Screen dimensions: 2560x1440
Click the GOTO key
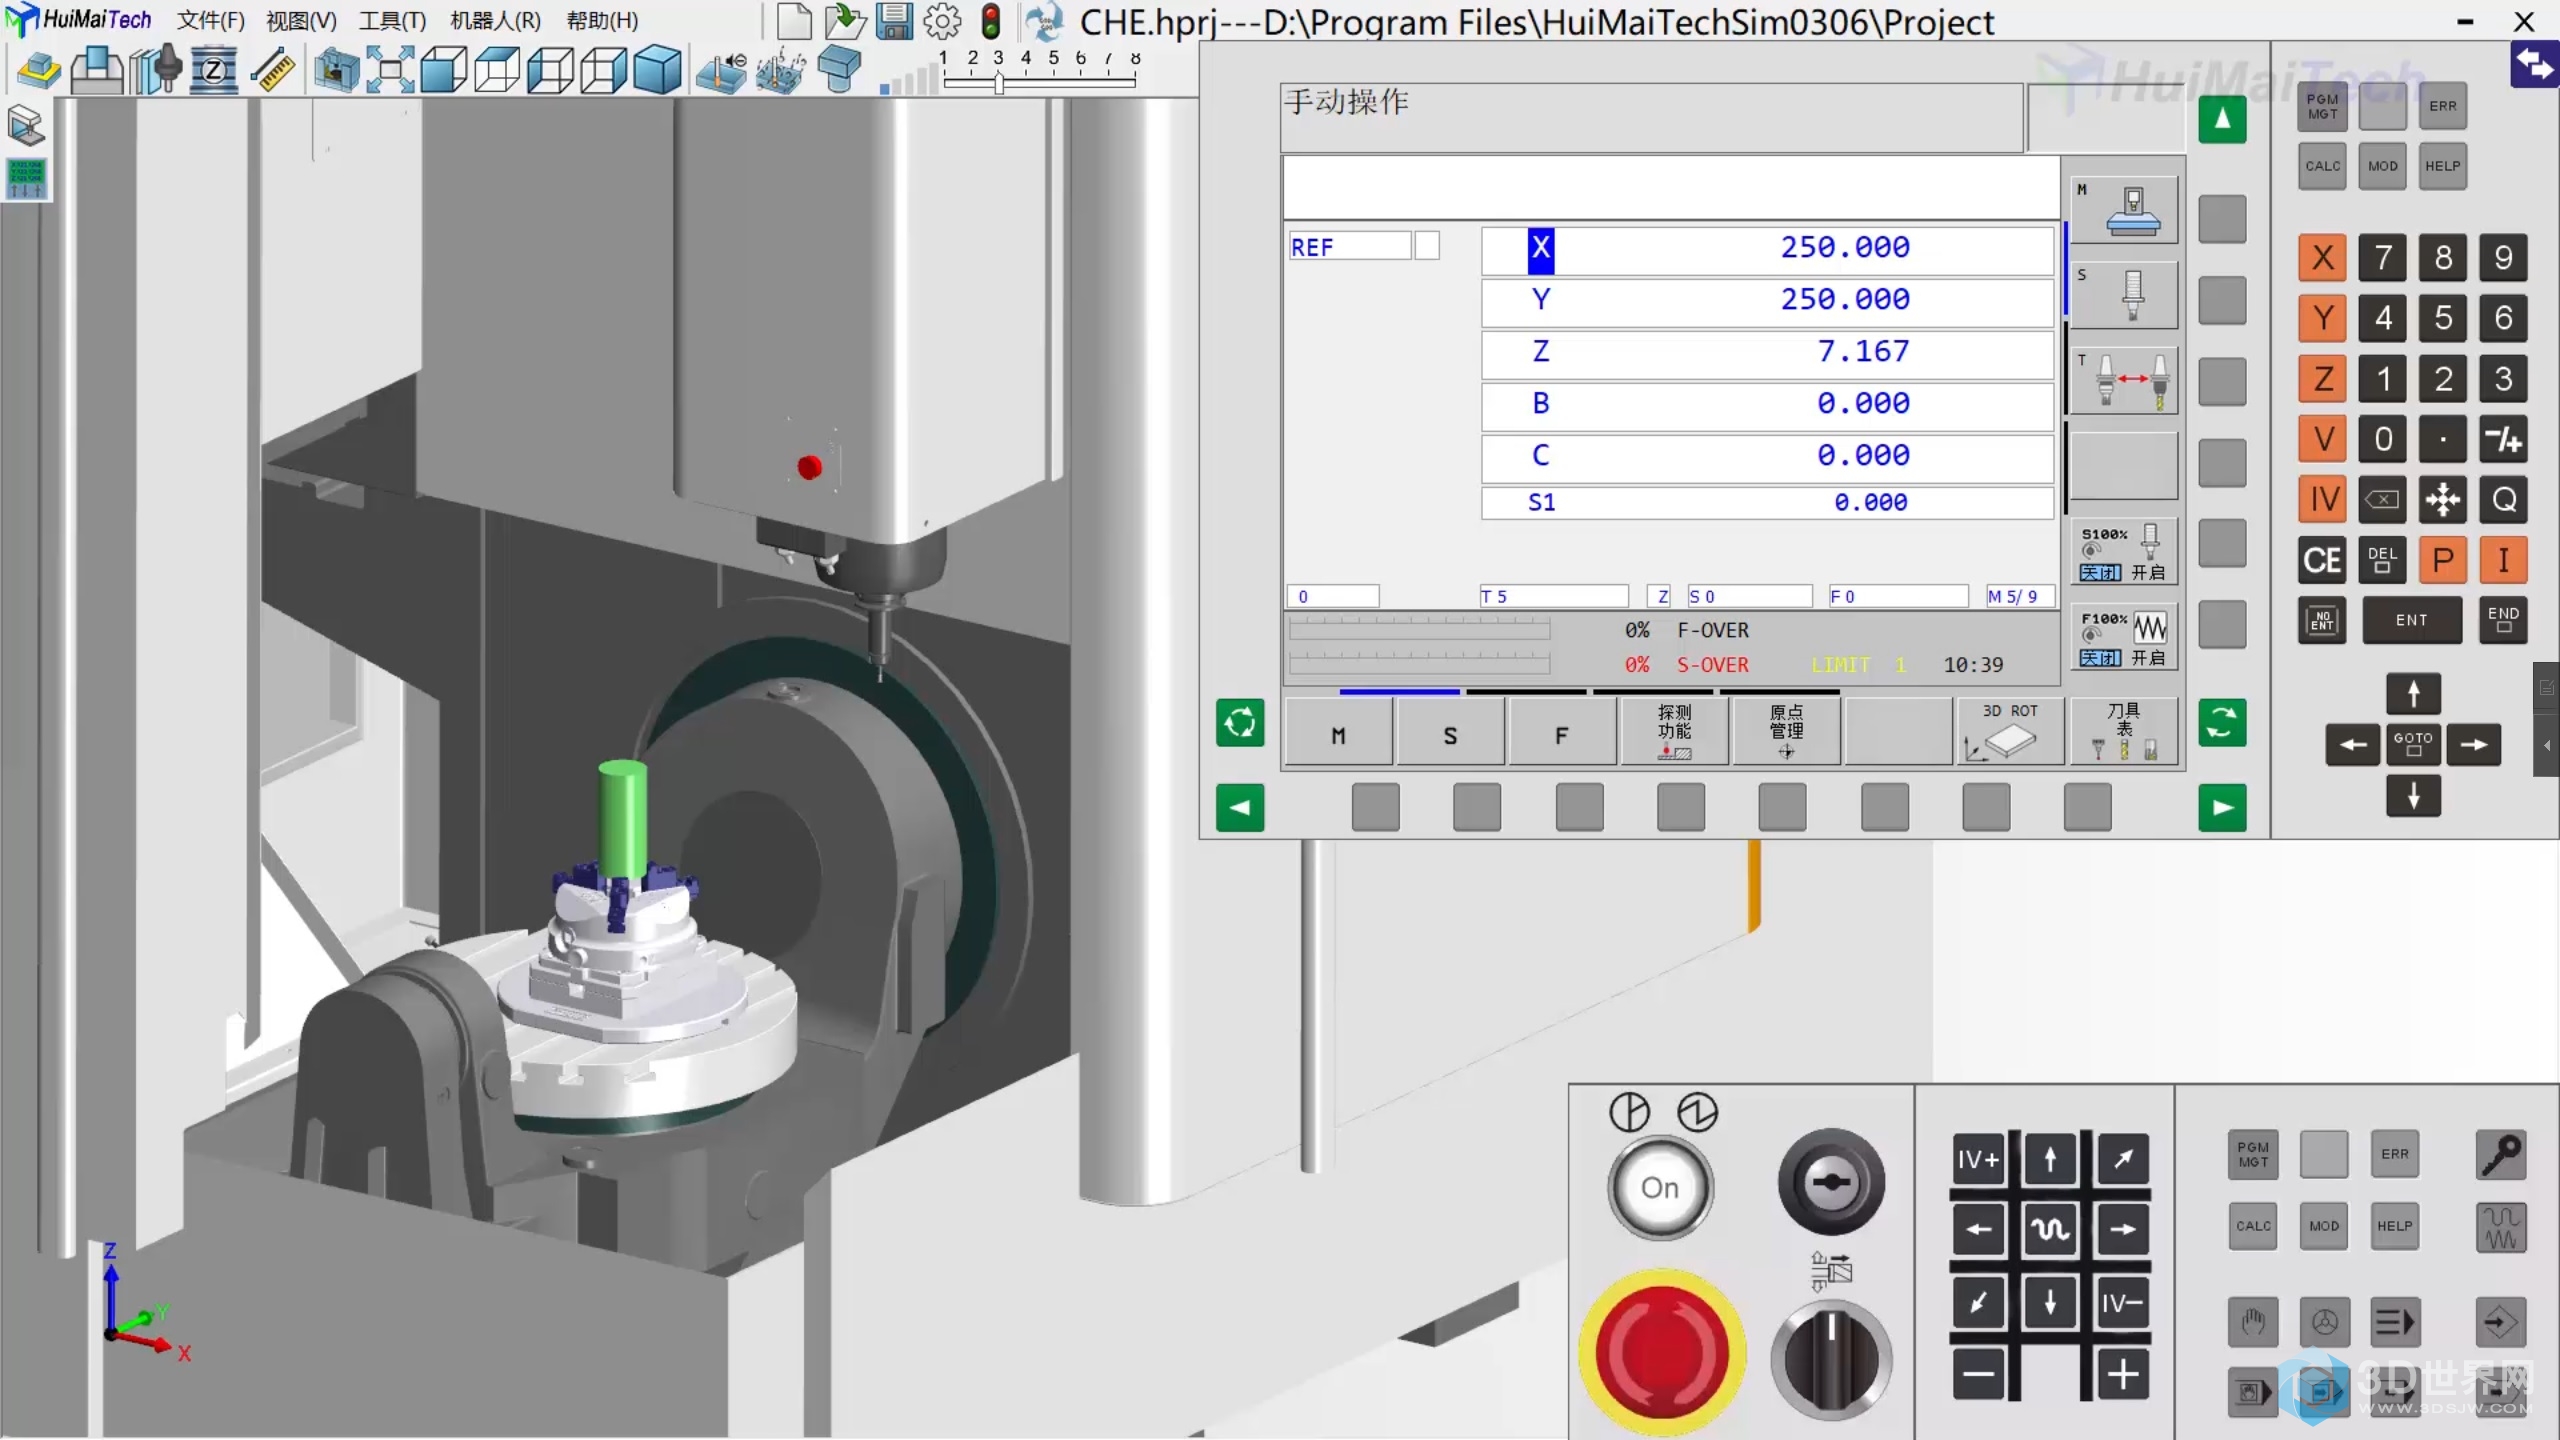[x=2413, y=744]
